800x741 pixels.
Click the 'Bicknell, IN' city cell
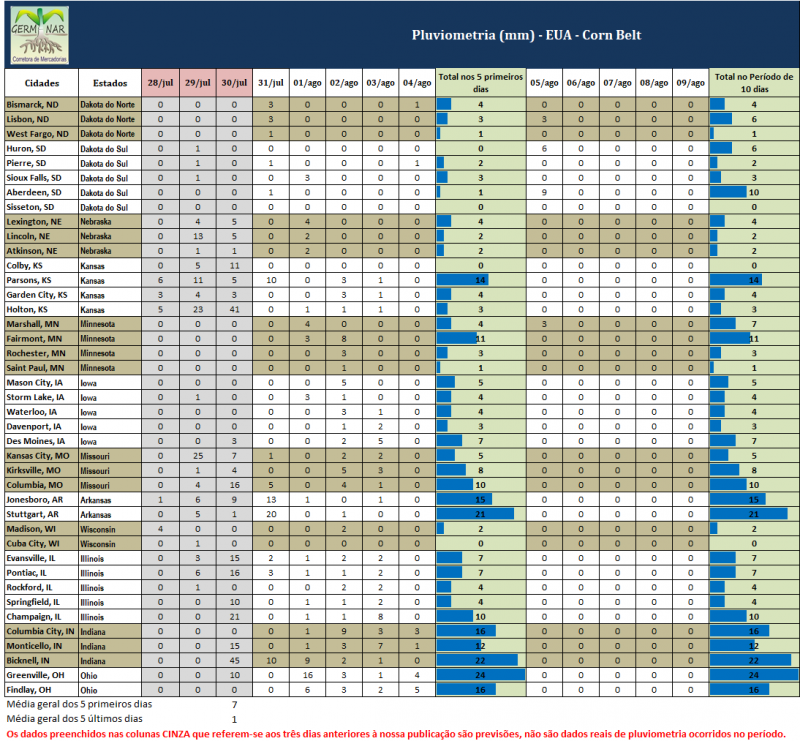click(42, 660)
